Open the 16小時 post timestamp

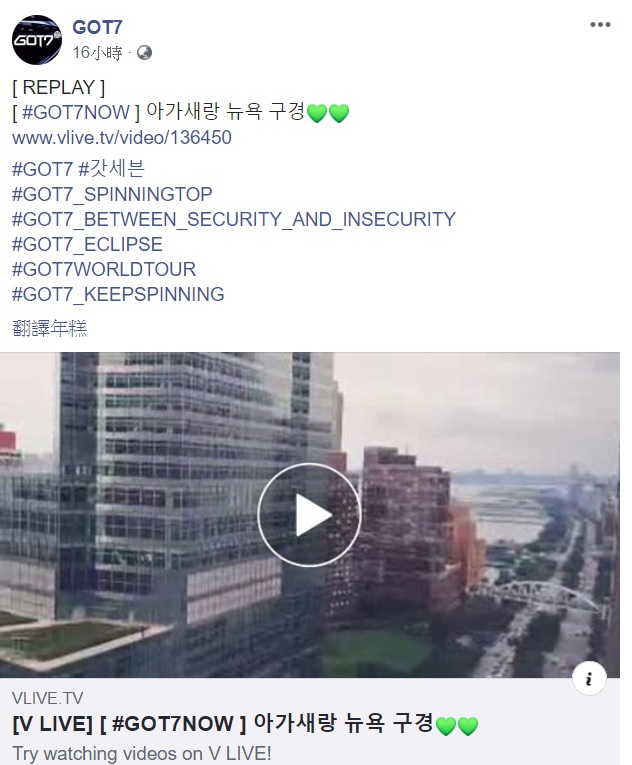97,52
